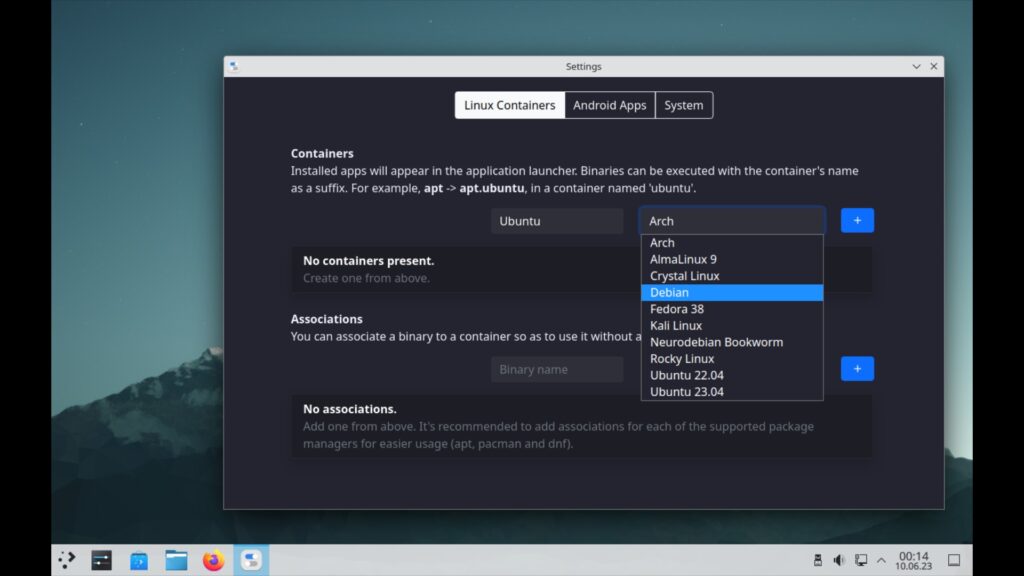The image size is (1024, 576).
Task: Add an association with the plus button
Action: (x=857, y=369)
